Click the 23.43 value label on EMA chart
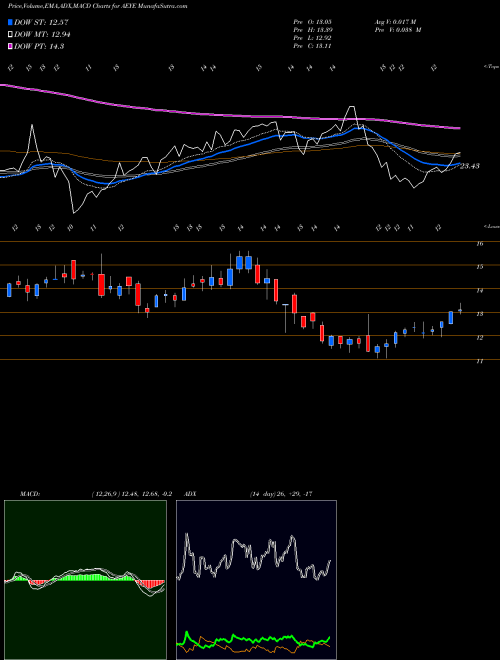The height and width of the screenshot is (660, 500). click(x=470, y=166)
